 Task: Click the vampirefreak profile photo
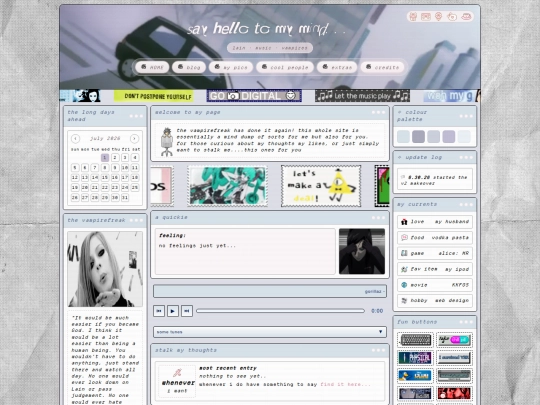pos(105,269)
